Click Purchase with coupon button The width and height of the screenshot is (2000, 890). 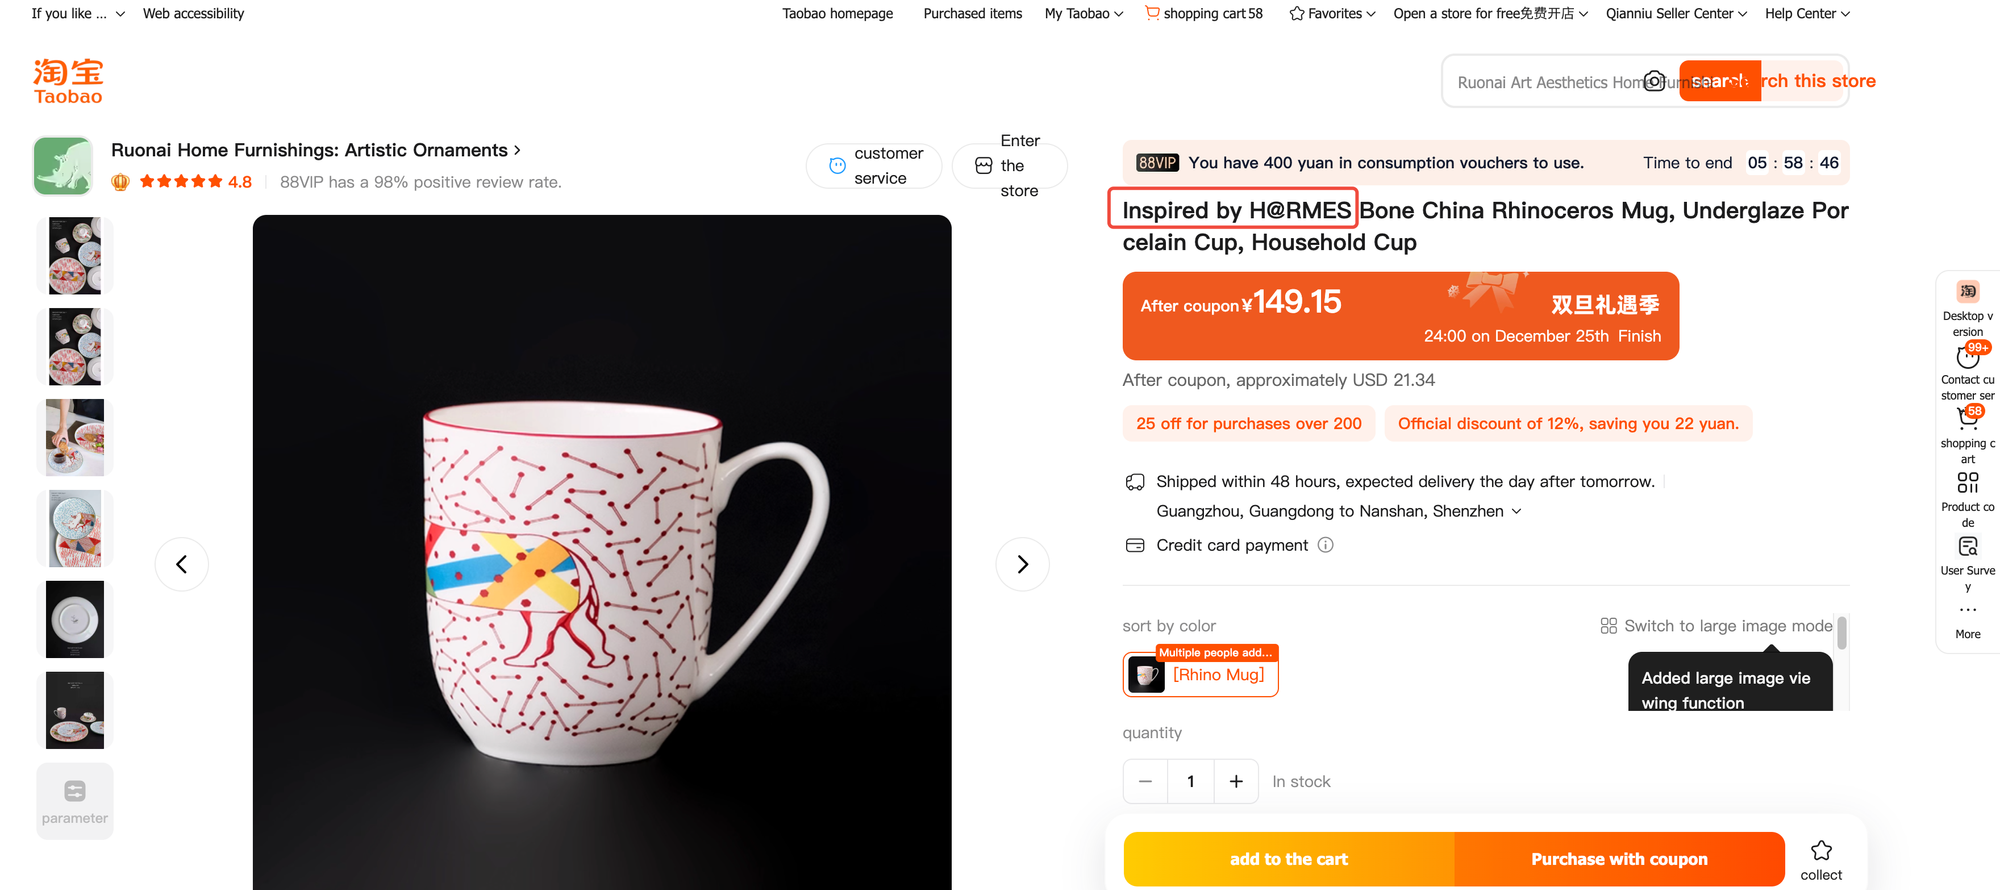click(x=1619, y=859)
